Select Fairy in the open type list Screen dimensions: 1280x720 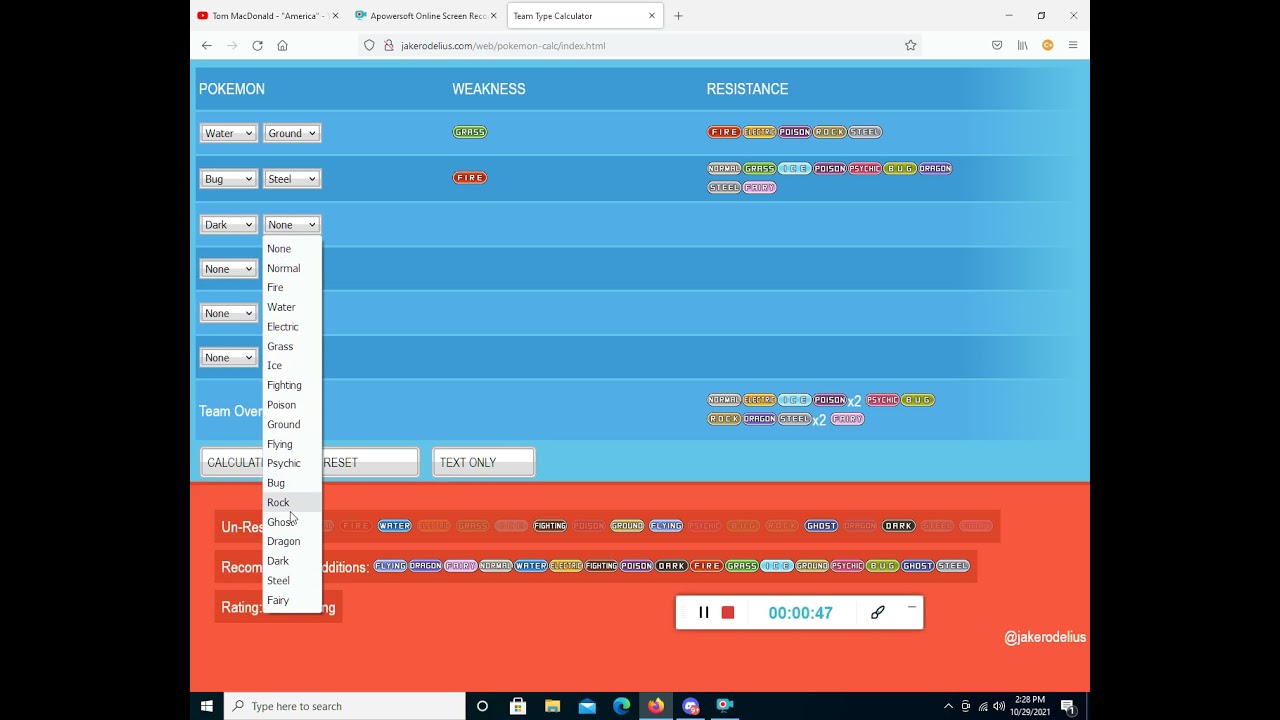[292, 600]
